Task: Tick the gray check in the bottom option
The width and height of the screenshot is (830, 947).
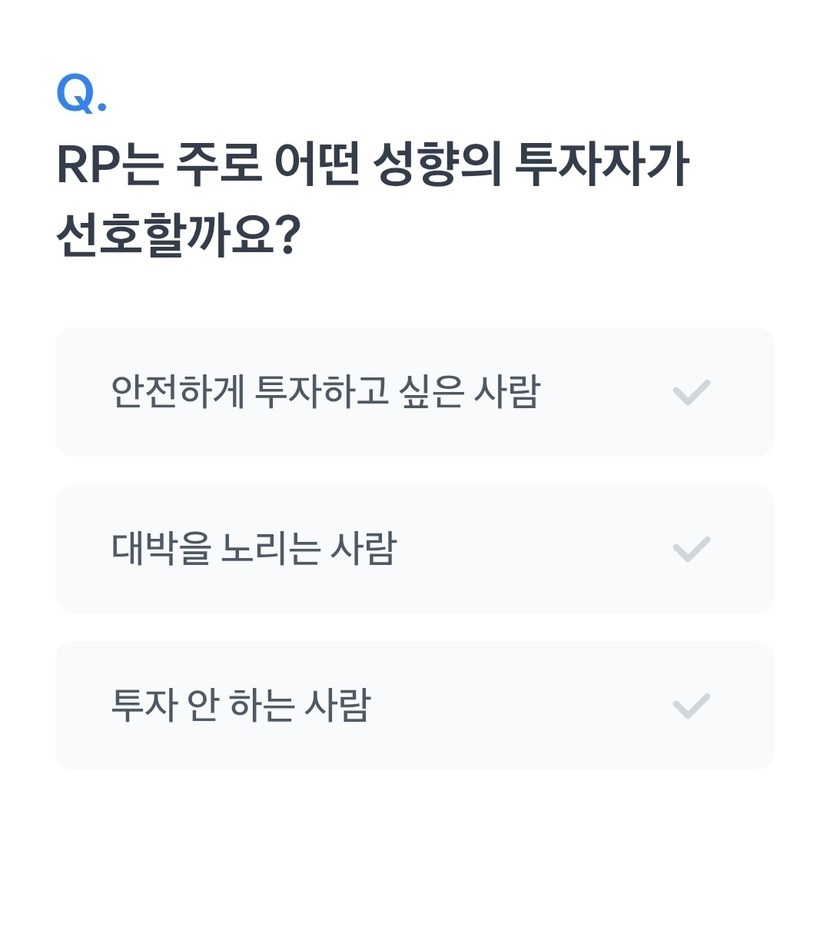Action: pyautogui.click(x=691, y=706)
